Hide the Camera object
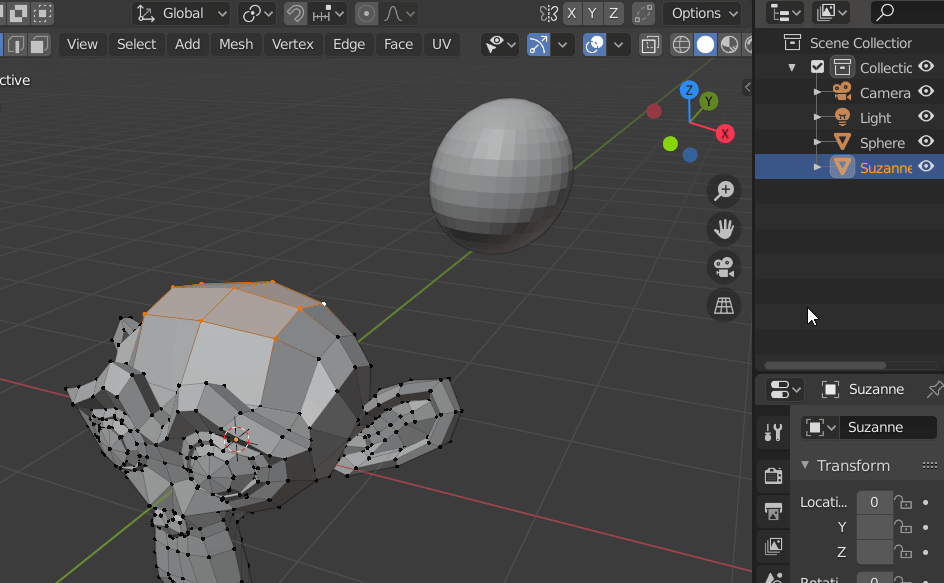 926,92
